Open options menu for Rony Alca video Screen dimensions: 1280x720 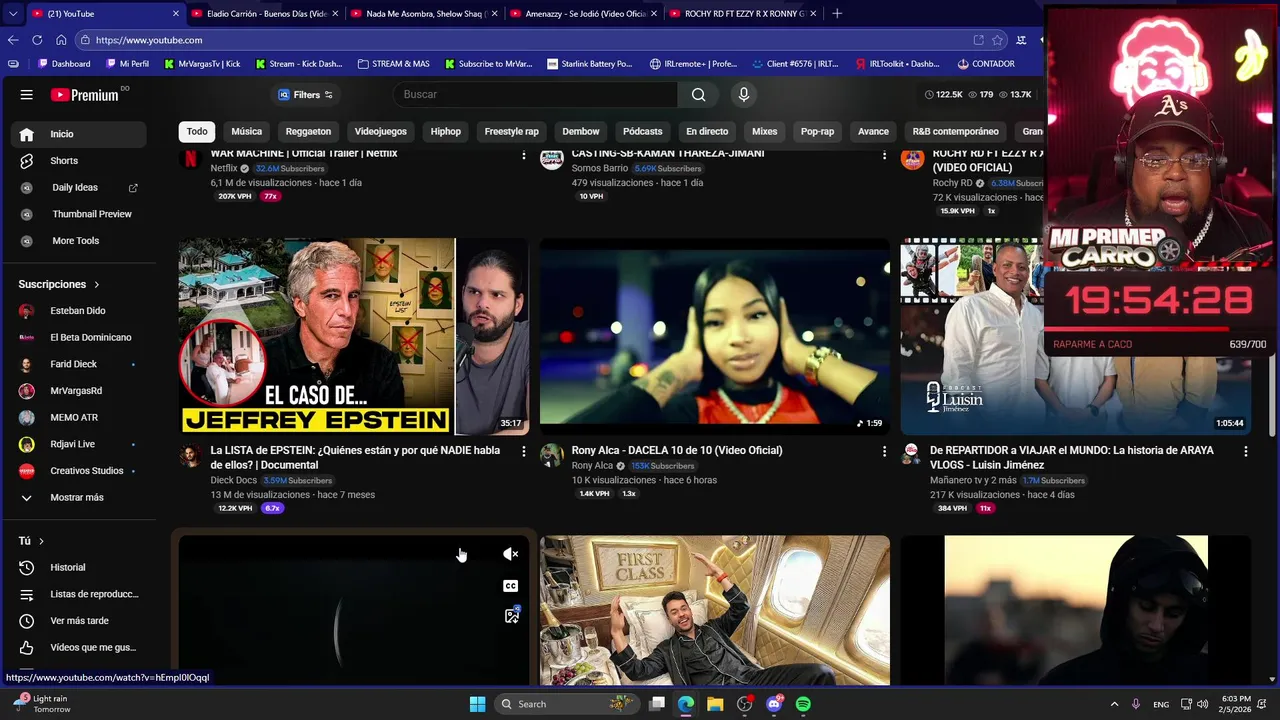884,452
